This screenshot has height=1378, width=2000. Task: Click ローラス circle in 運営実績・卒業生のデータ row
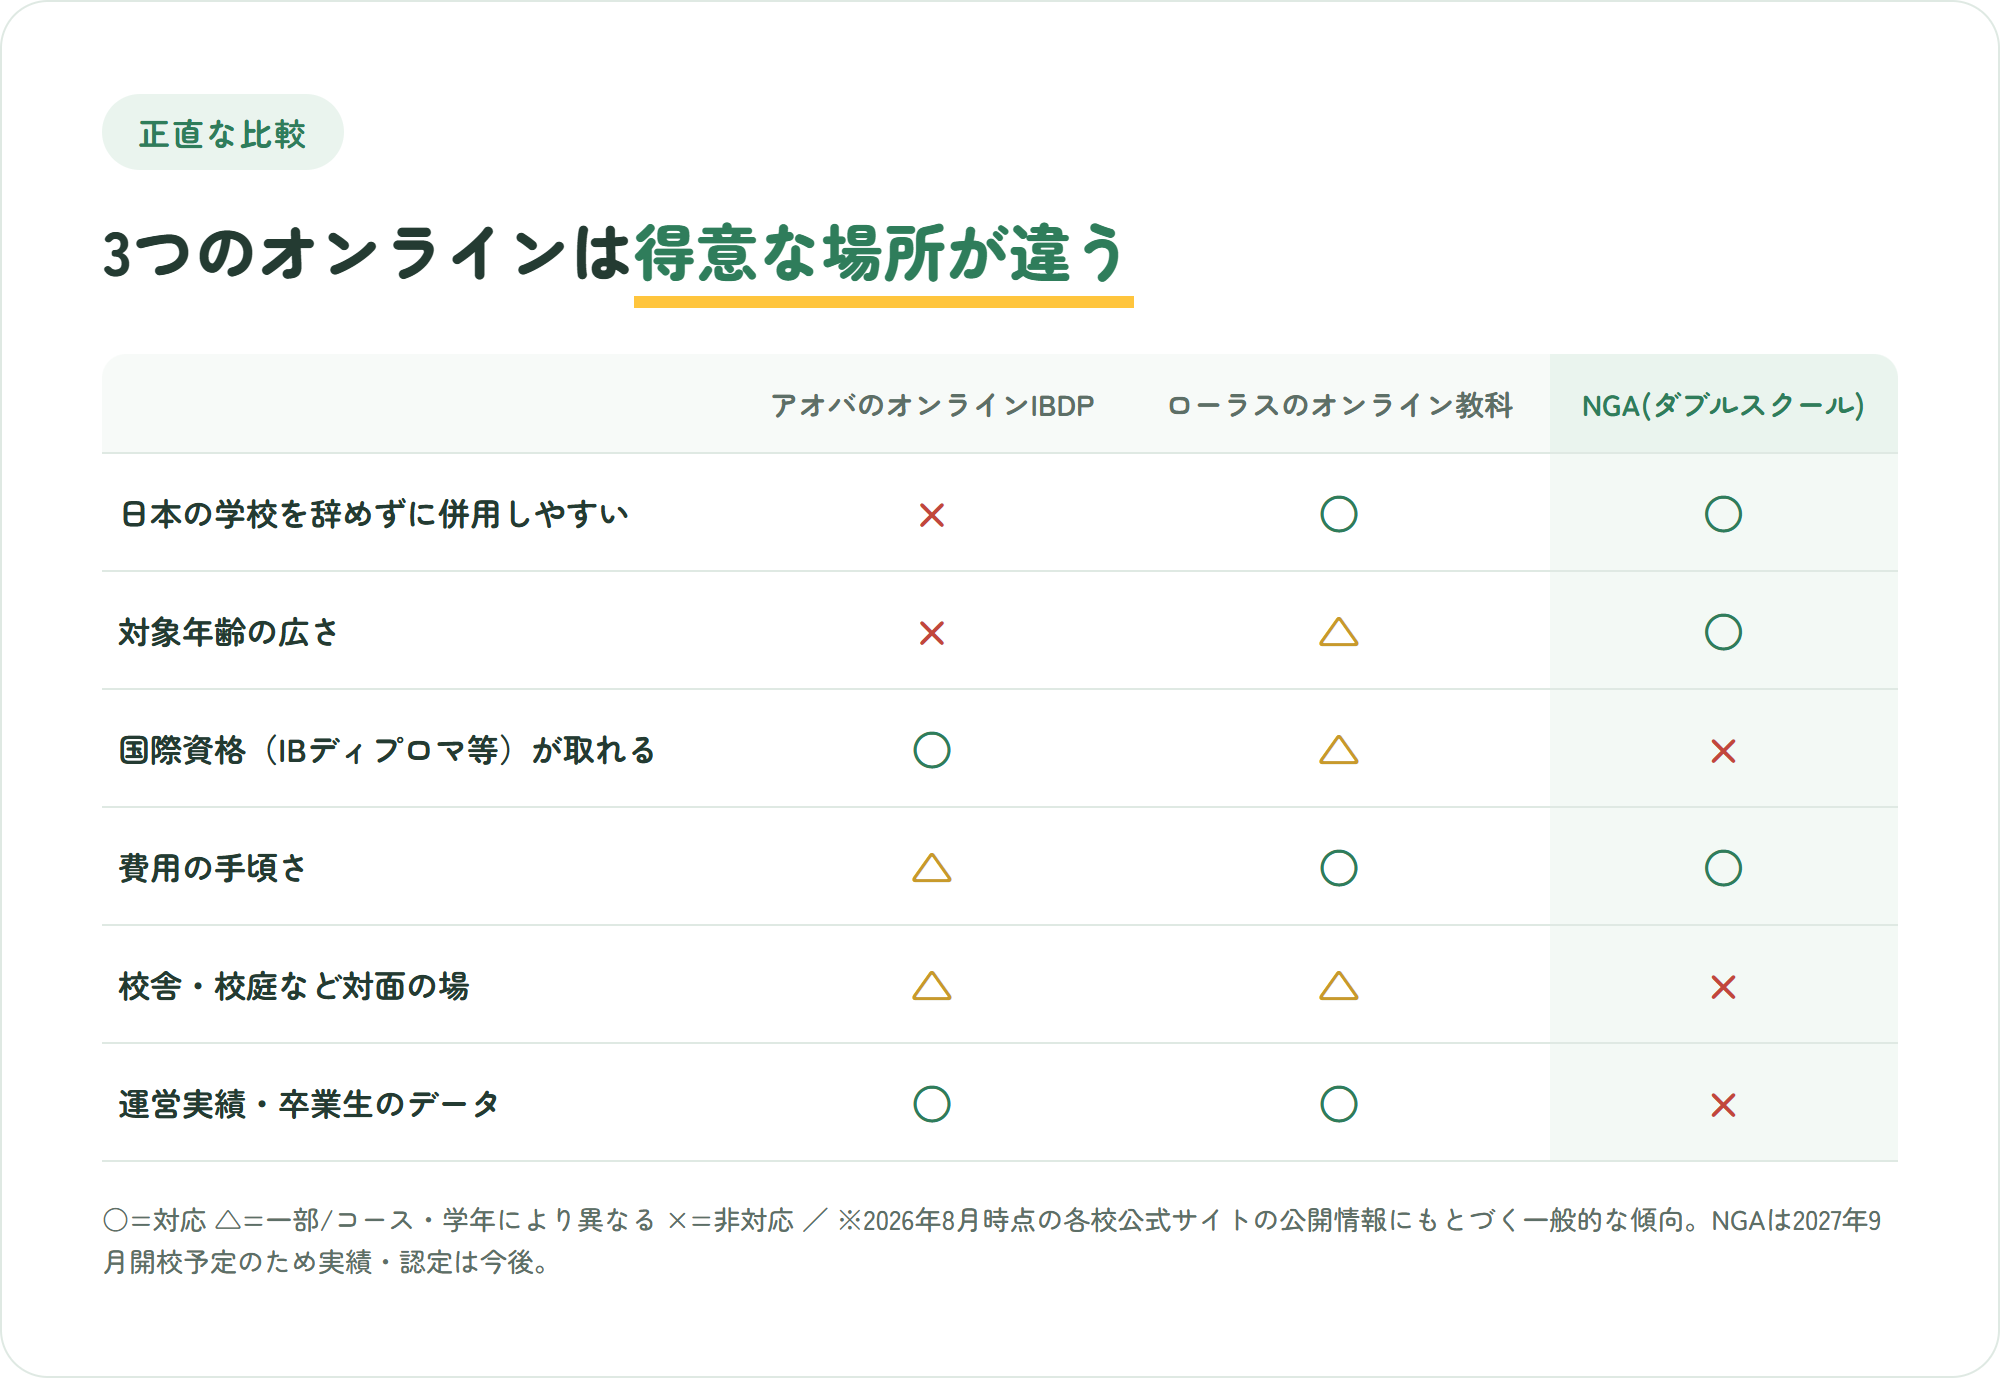point(1339,1104)
